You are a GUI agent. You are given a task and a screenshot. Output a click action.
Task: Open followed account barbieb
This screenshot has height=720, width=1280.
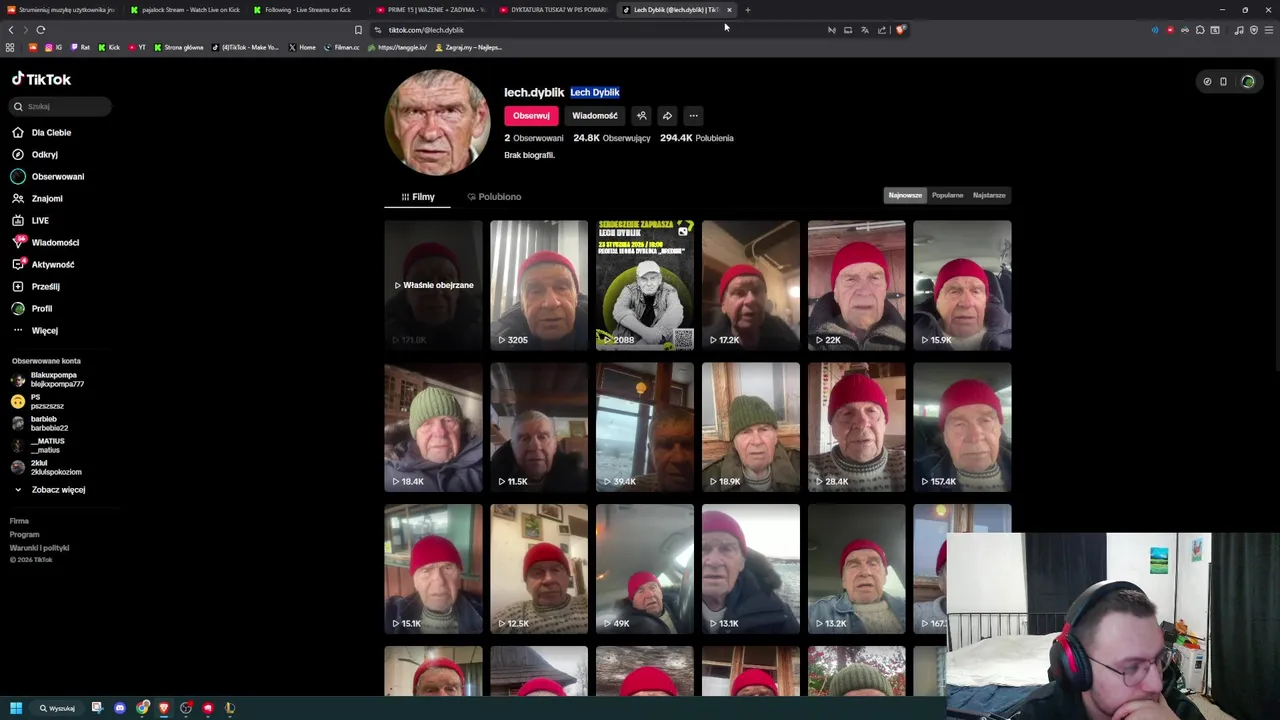[x=40, y=423]
